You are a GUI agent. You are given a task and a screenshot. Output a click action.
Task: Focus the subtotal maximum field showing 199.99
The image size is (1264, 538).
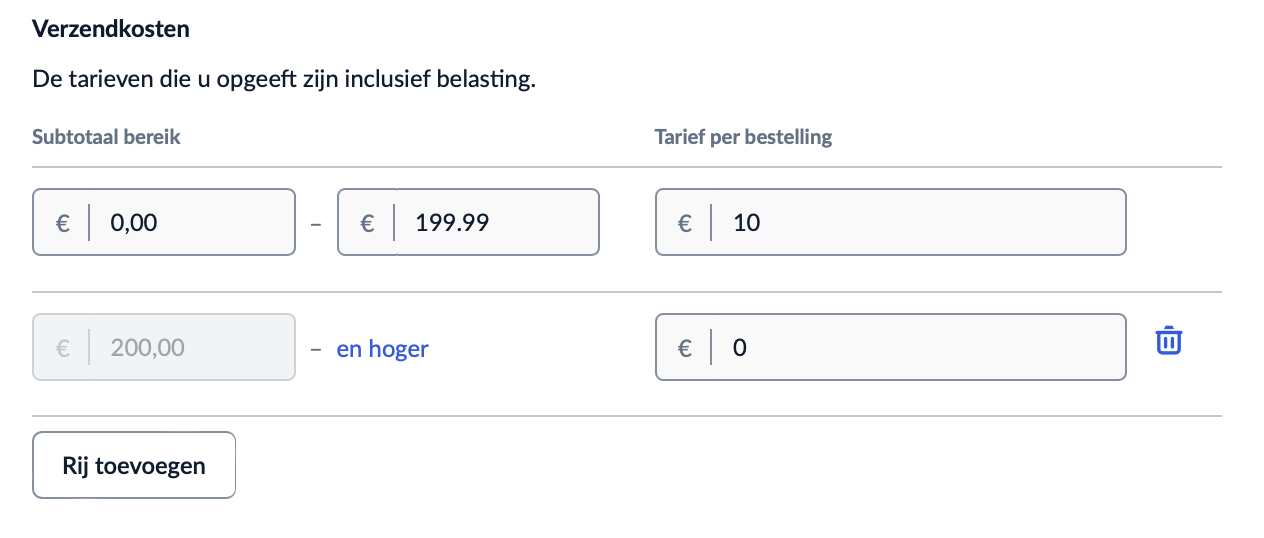(x=495, y=223)
